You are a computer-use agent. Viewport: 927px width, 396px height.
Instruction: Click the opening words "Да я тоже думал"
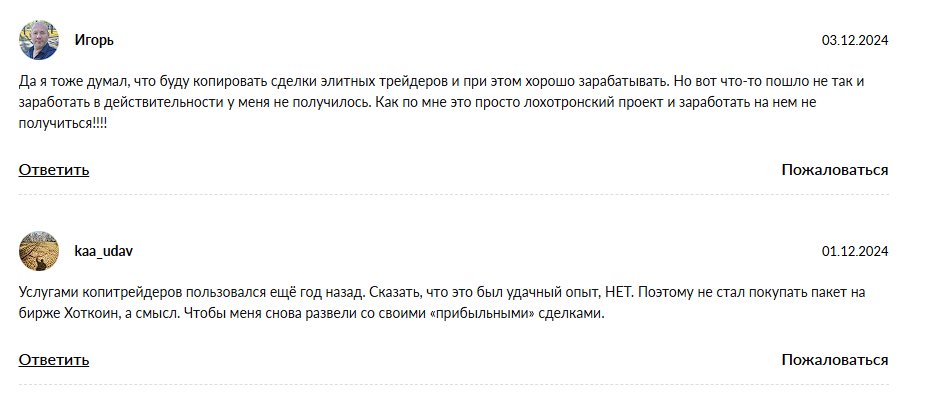pos(60,81)
